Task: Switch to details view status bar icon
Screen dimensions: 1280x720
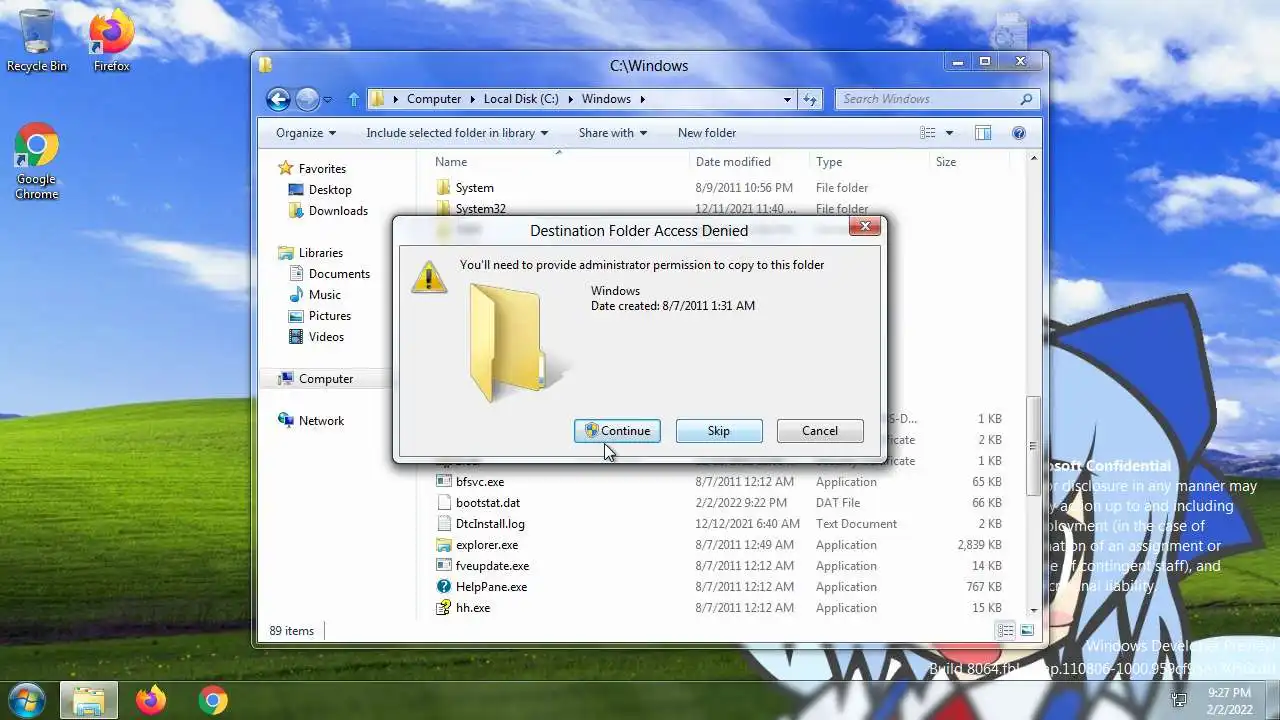Action: tap(1006, 631)
